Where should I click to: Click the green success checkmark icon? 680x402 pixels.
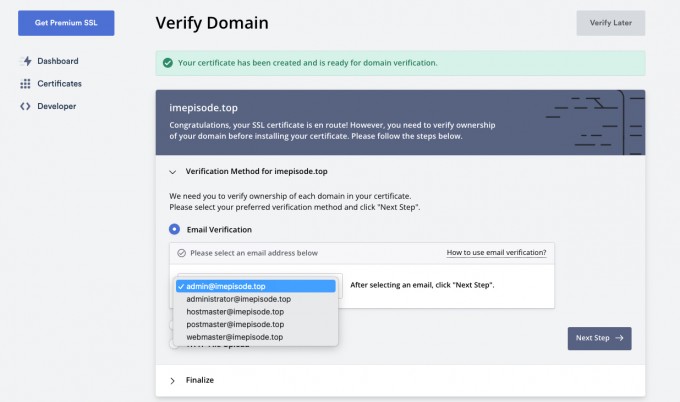[168, 63]
